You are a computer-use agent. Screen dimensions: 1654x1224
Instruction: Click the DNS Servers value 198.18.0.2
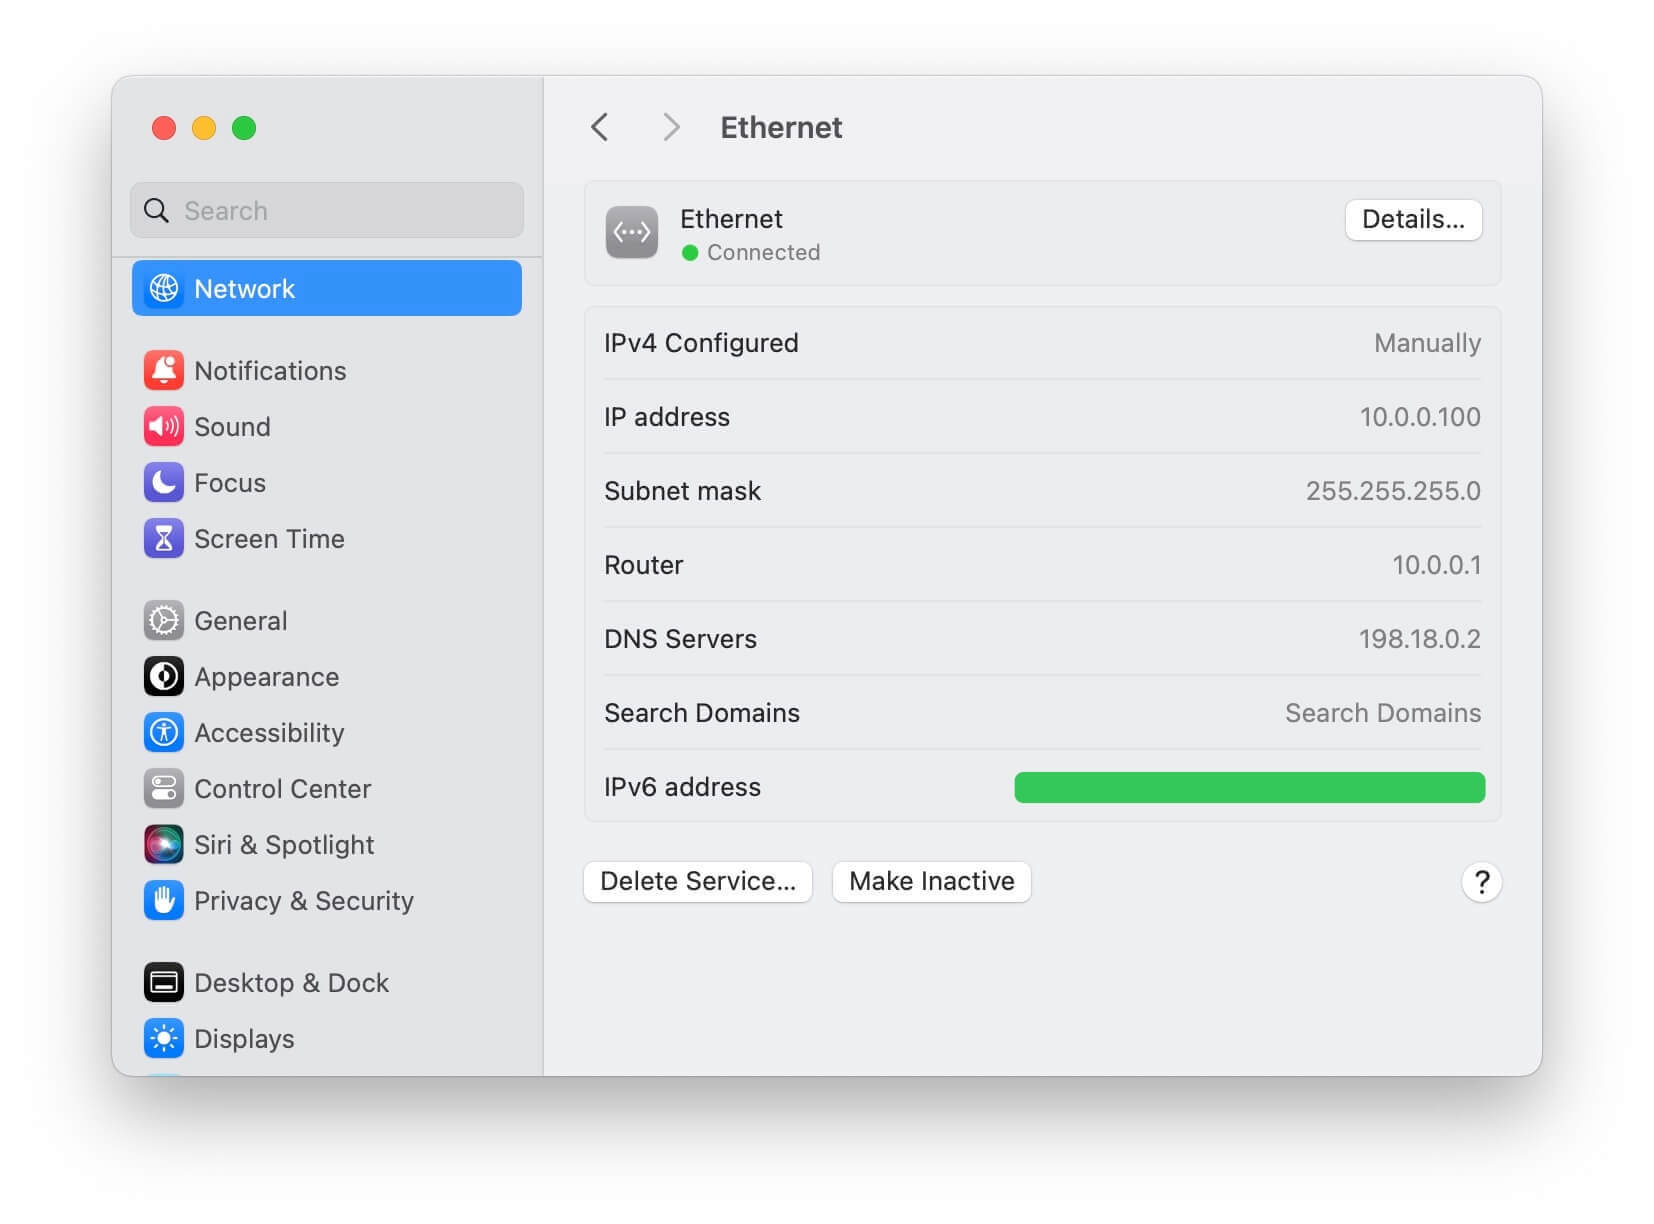1419,639
